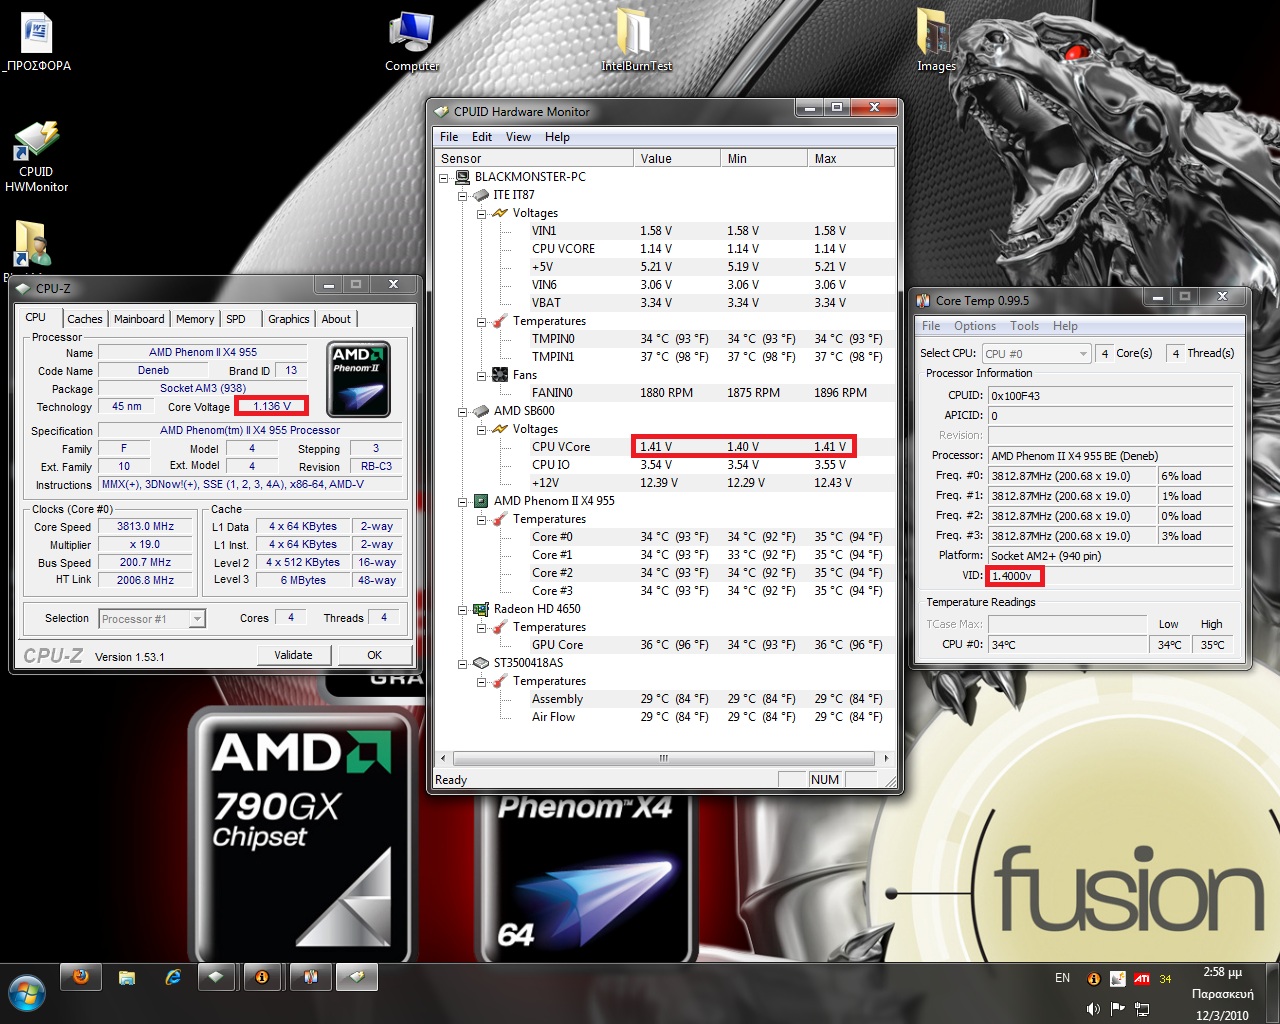This screenshot has height=1024, width=1280.
Task: Click the Radeon HD 4650 graphics card icon
Action: [481, 609]
